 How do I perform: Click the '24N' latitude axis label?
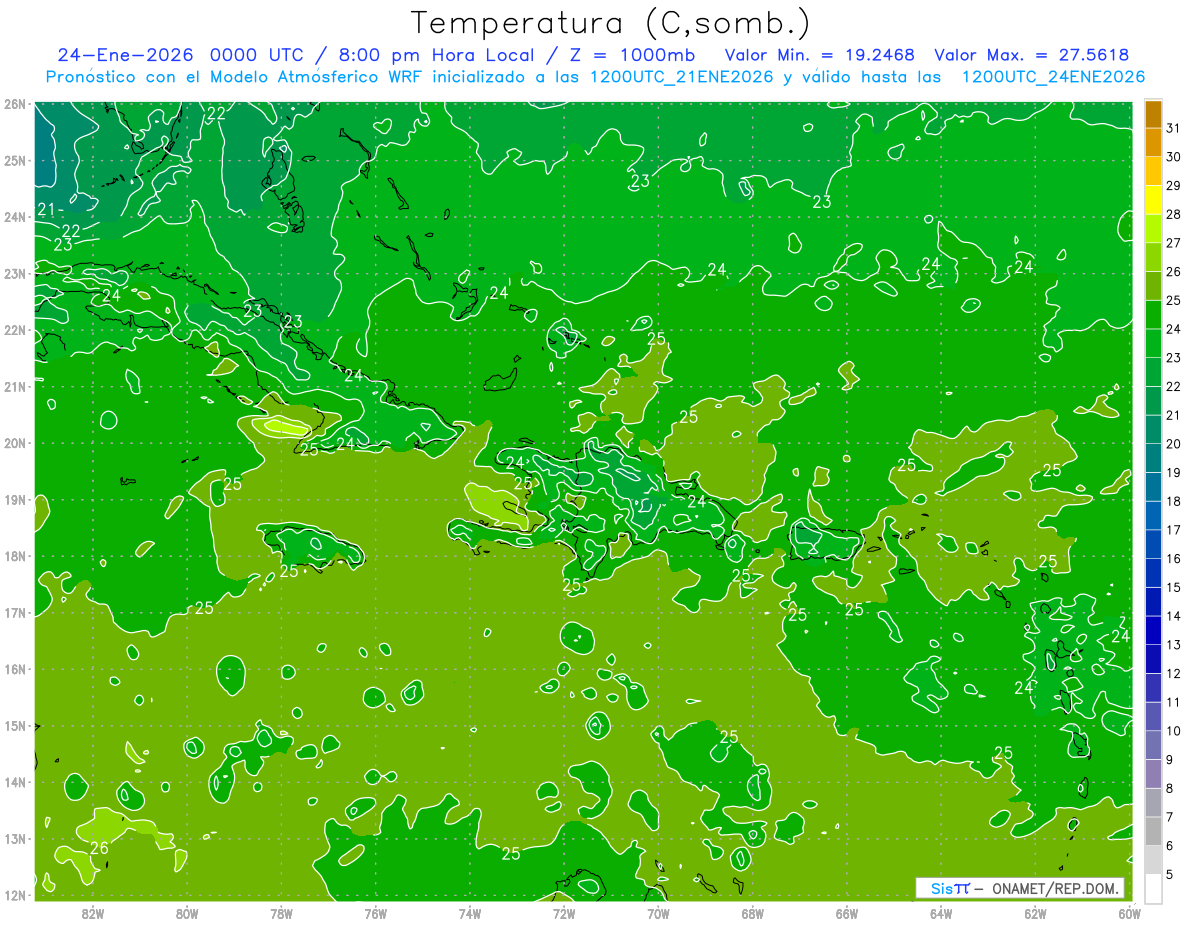point(15,217)
